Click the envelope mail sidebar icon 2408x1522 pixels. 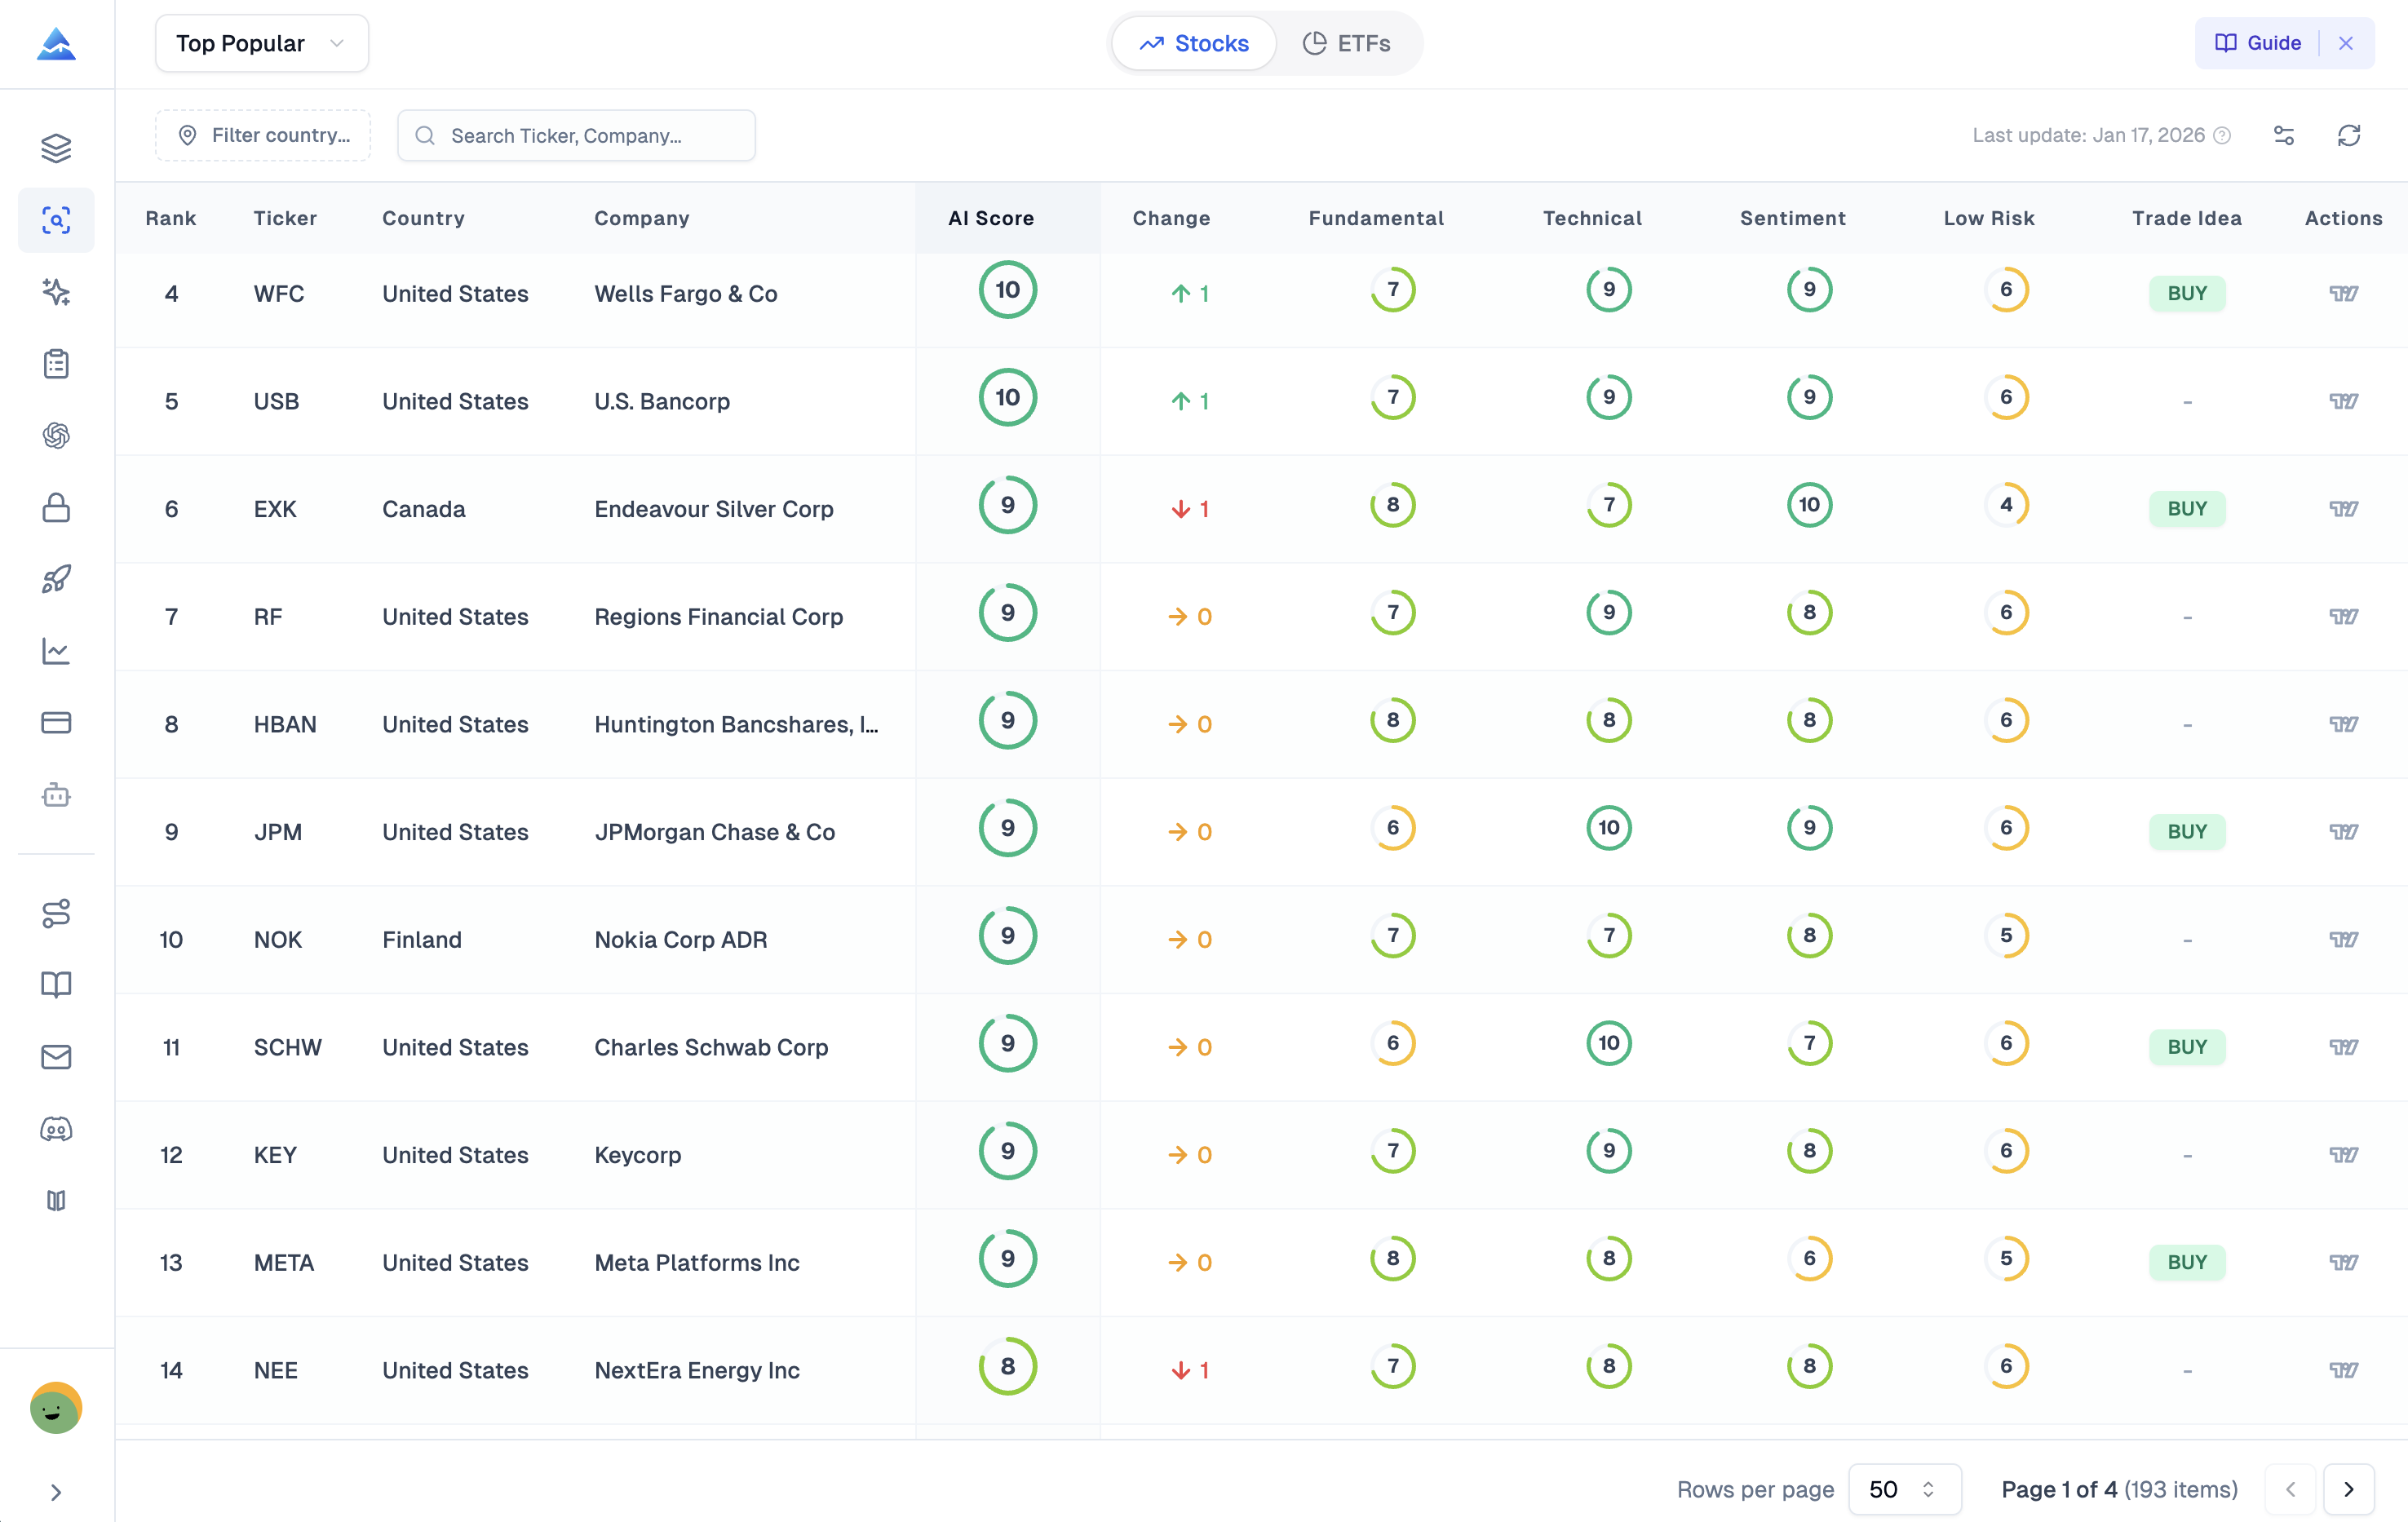pyautogui.click(x=56, y=1057)
